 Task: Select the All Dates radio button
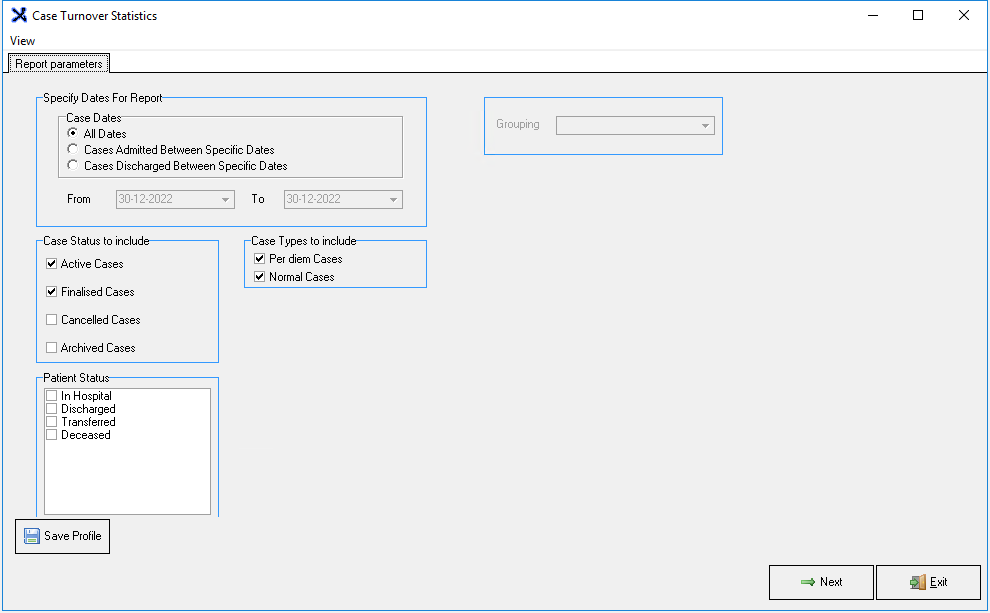tap(73, 134)
